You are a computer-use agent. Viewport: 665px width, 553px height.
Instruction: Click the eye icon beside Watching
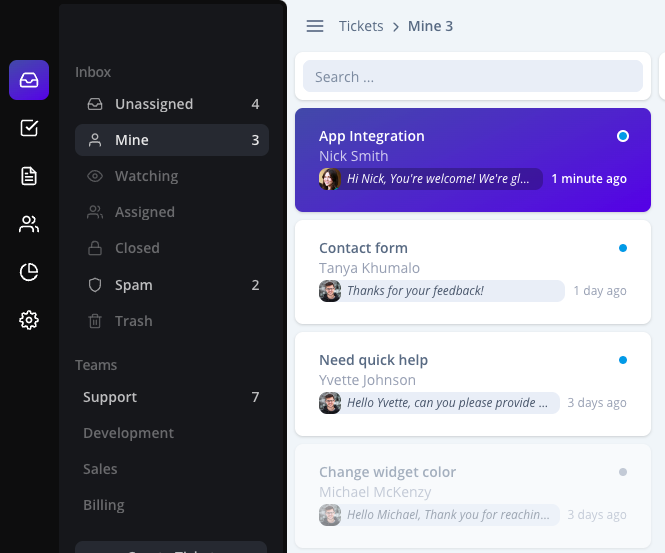tap(95, 176)
